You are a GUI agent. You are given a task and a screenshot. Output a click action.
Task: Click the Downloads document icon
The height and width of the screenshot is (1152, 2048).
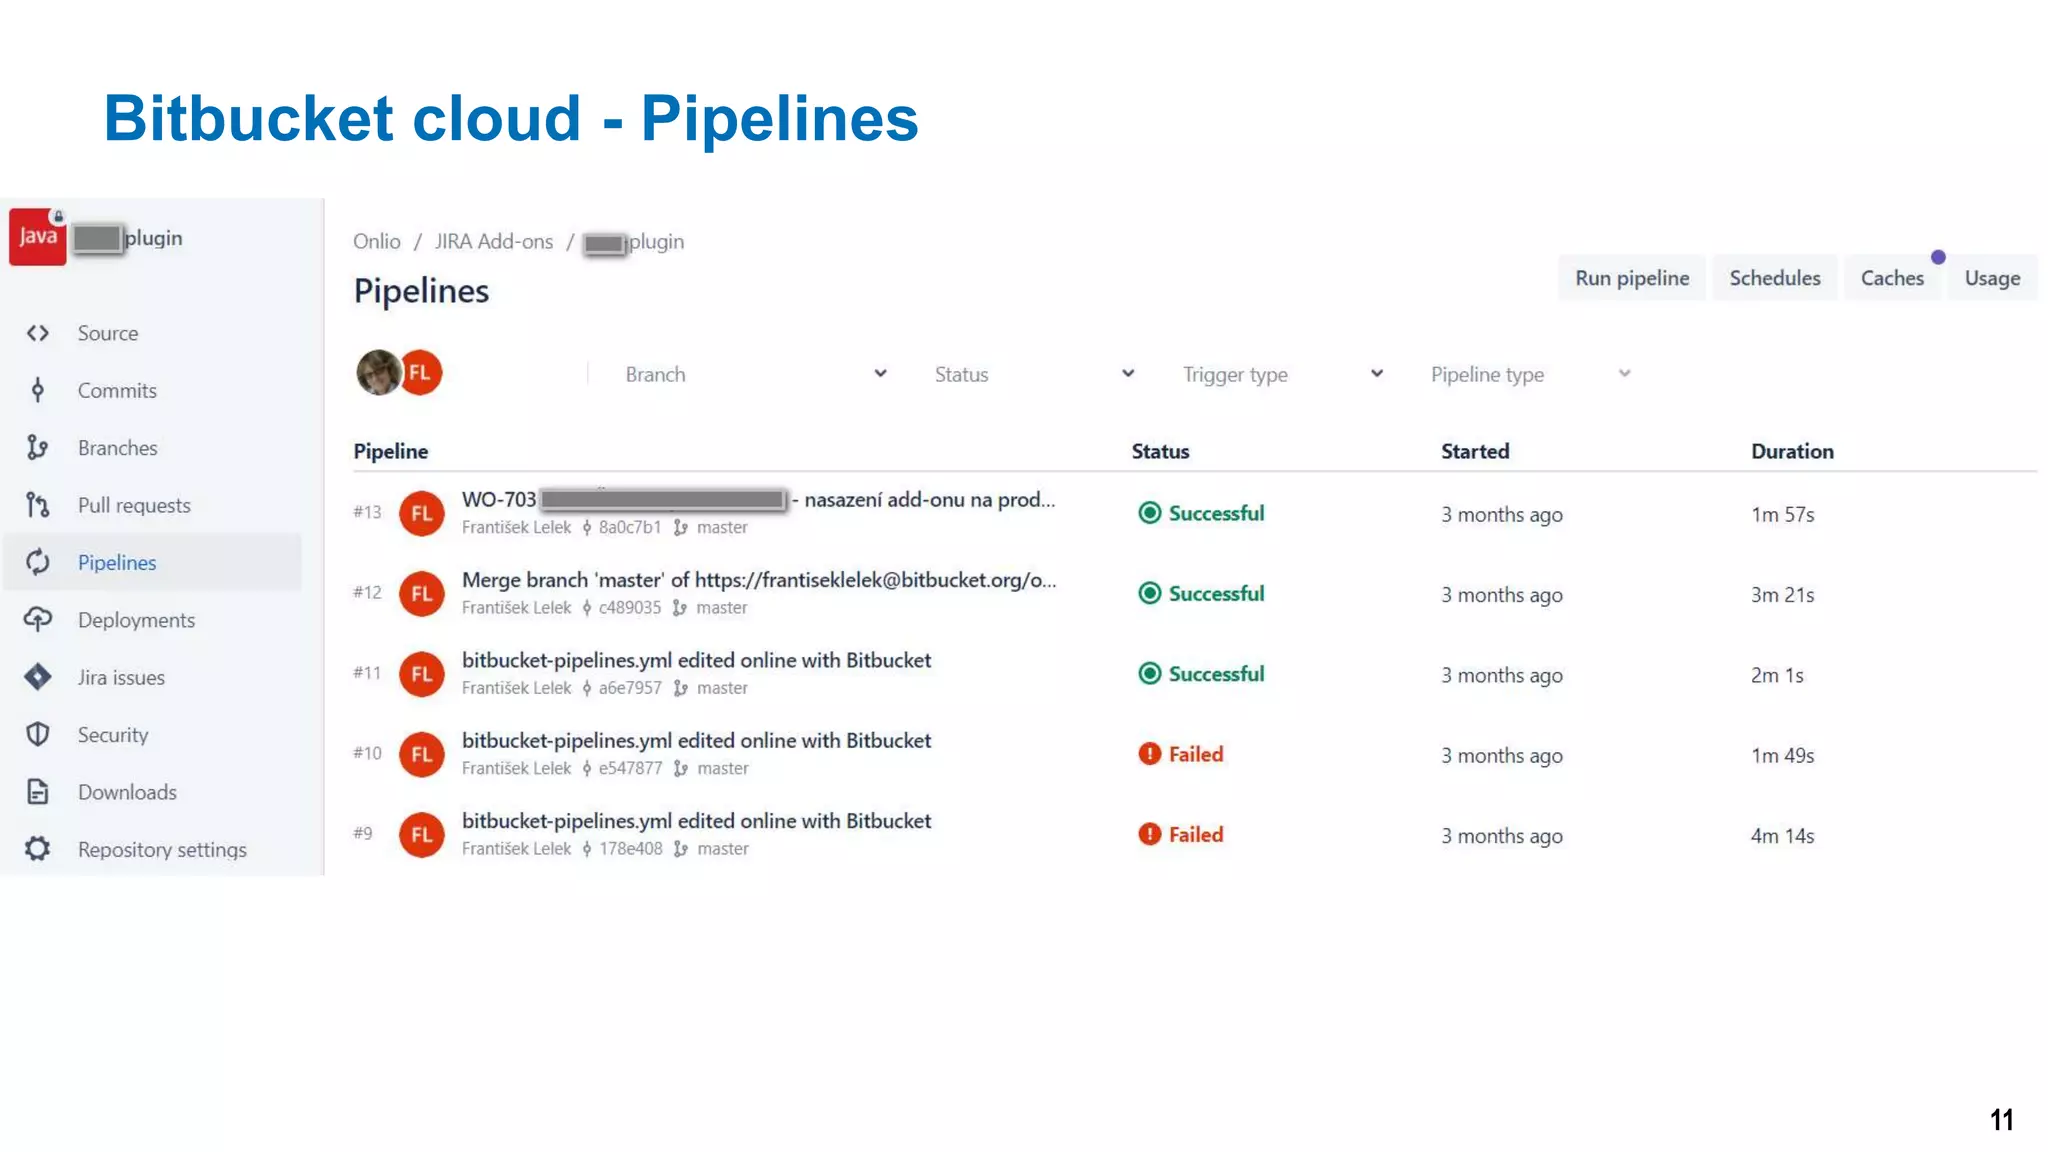tap(38, 792)
